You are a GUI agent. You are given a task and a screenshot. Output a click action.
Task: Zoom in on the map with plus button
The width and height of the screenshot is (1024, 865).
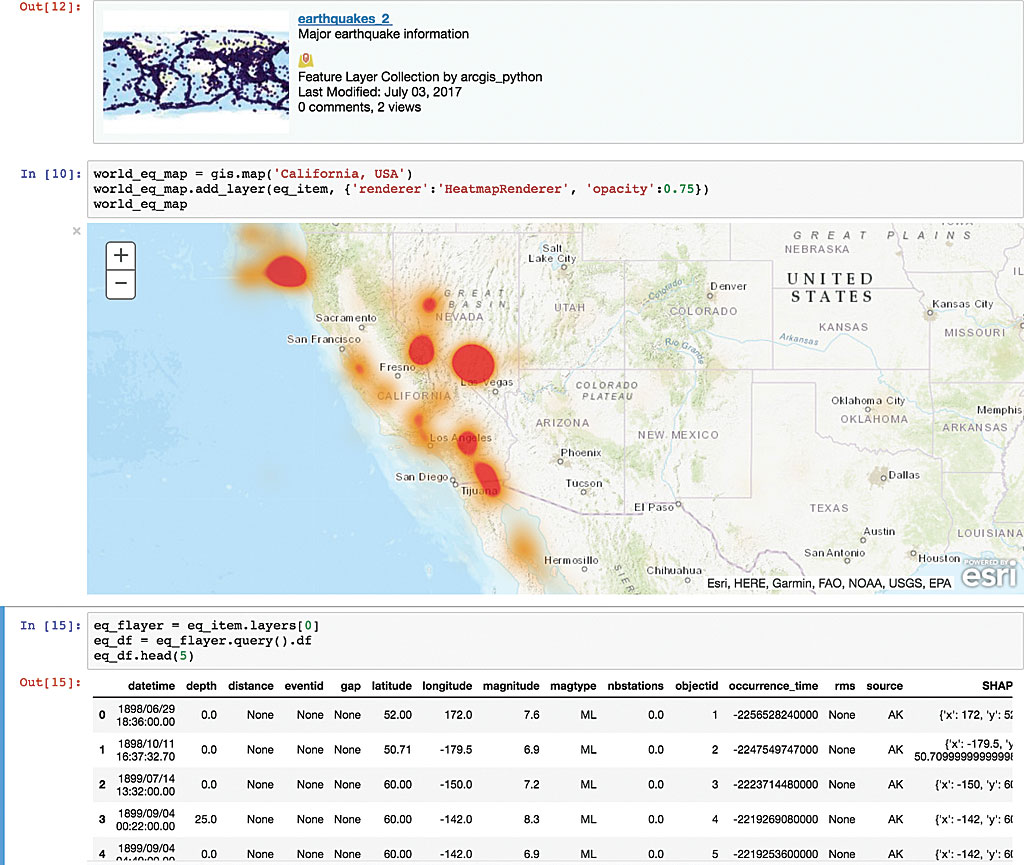(x=121, y=255)
